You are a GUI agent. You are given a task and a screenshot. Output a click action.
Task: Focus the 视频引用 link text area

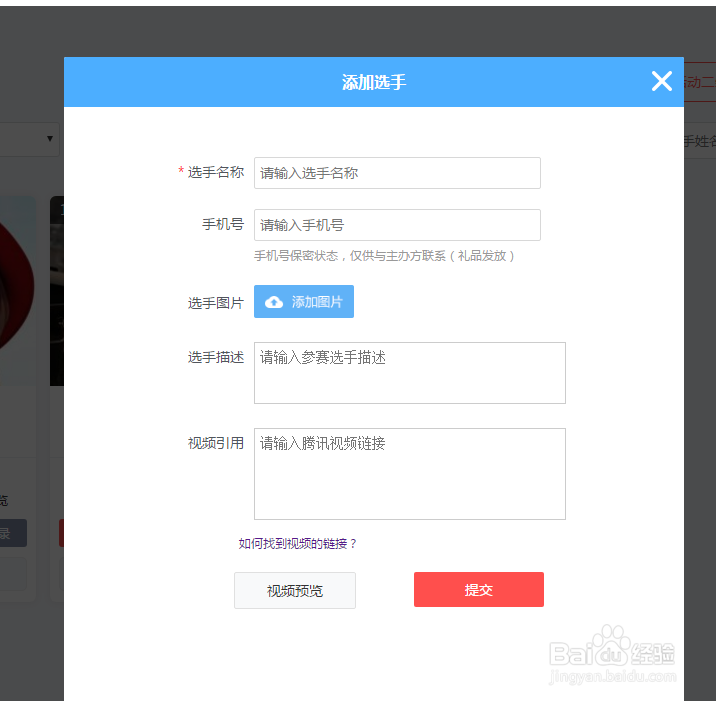pos(410,474)
